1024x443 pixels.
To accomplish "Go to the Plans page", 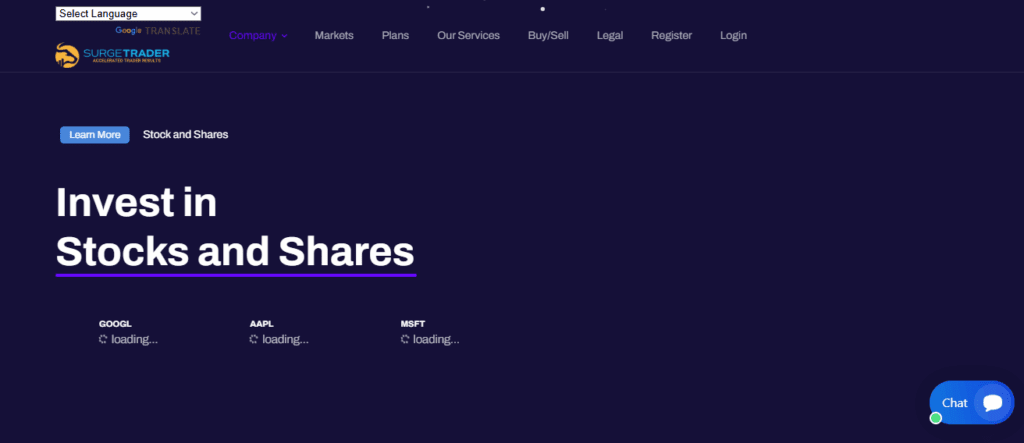I will [395, 35].
